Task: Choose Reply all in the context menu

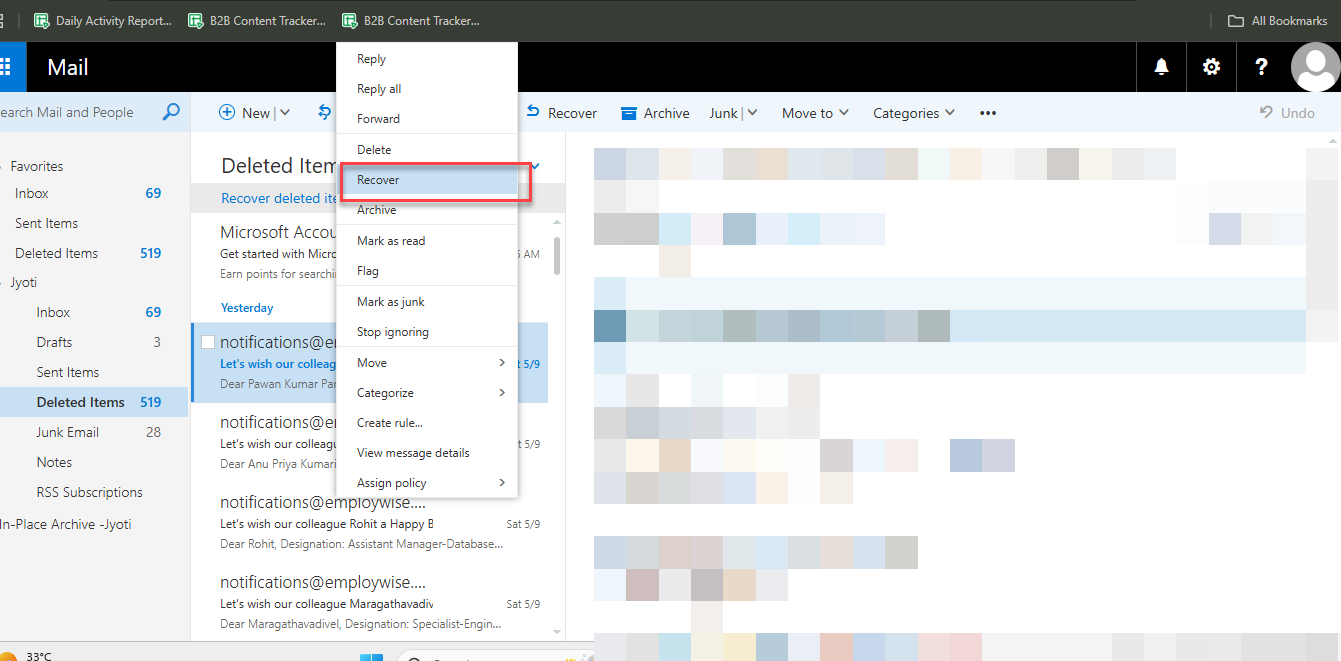Action: pyautogui.click(x=427, y=89)
